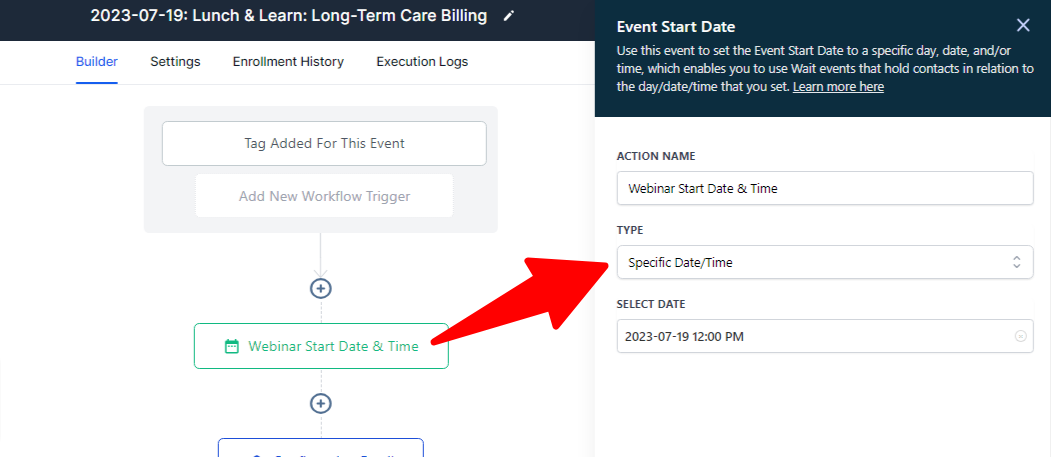Click Add New Workflow Trigger

(x=324, y=196)
